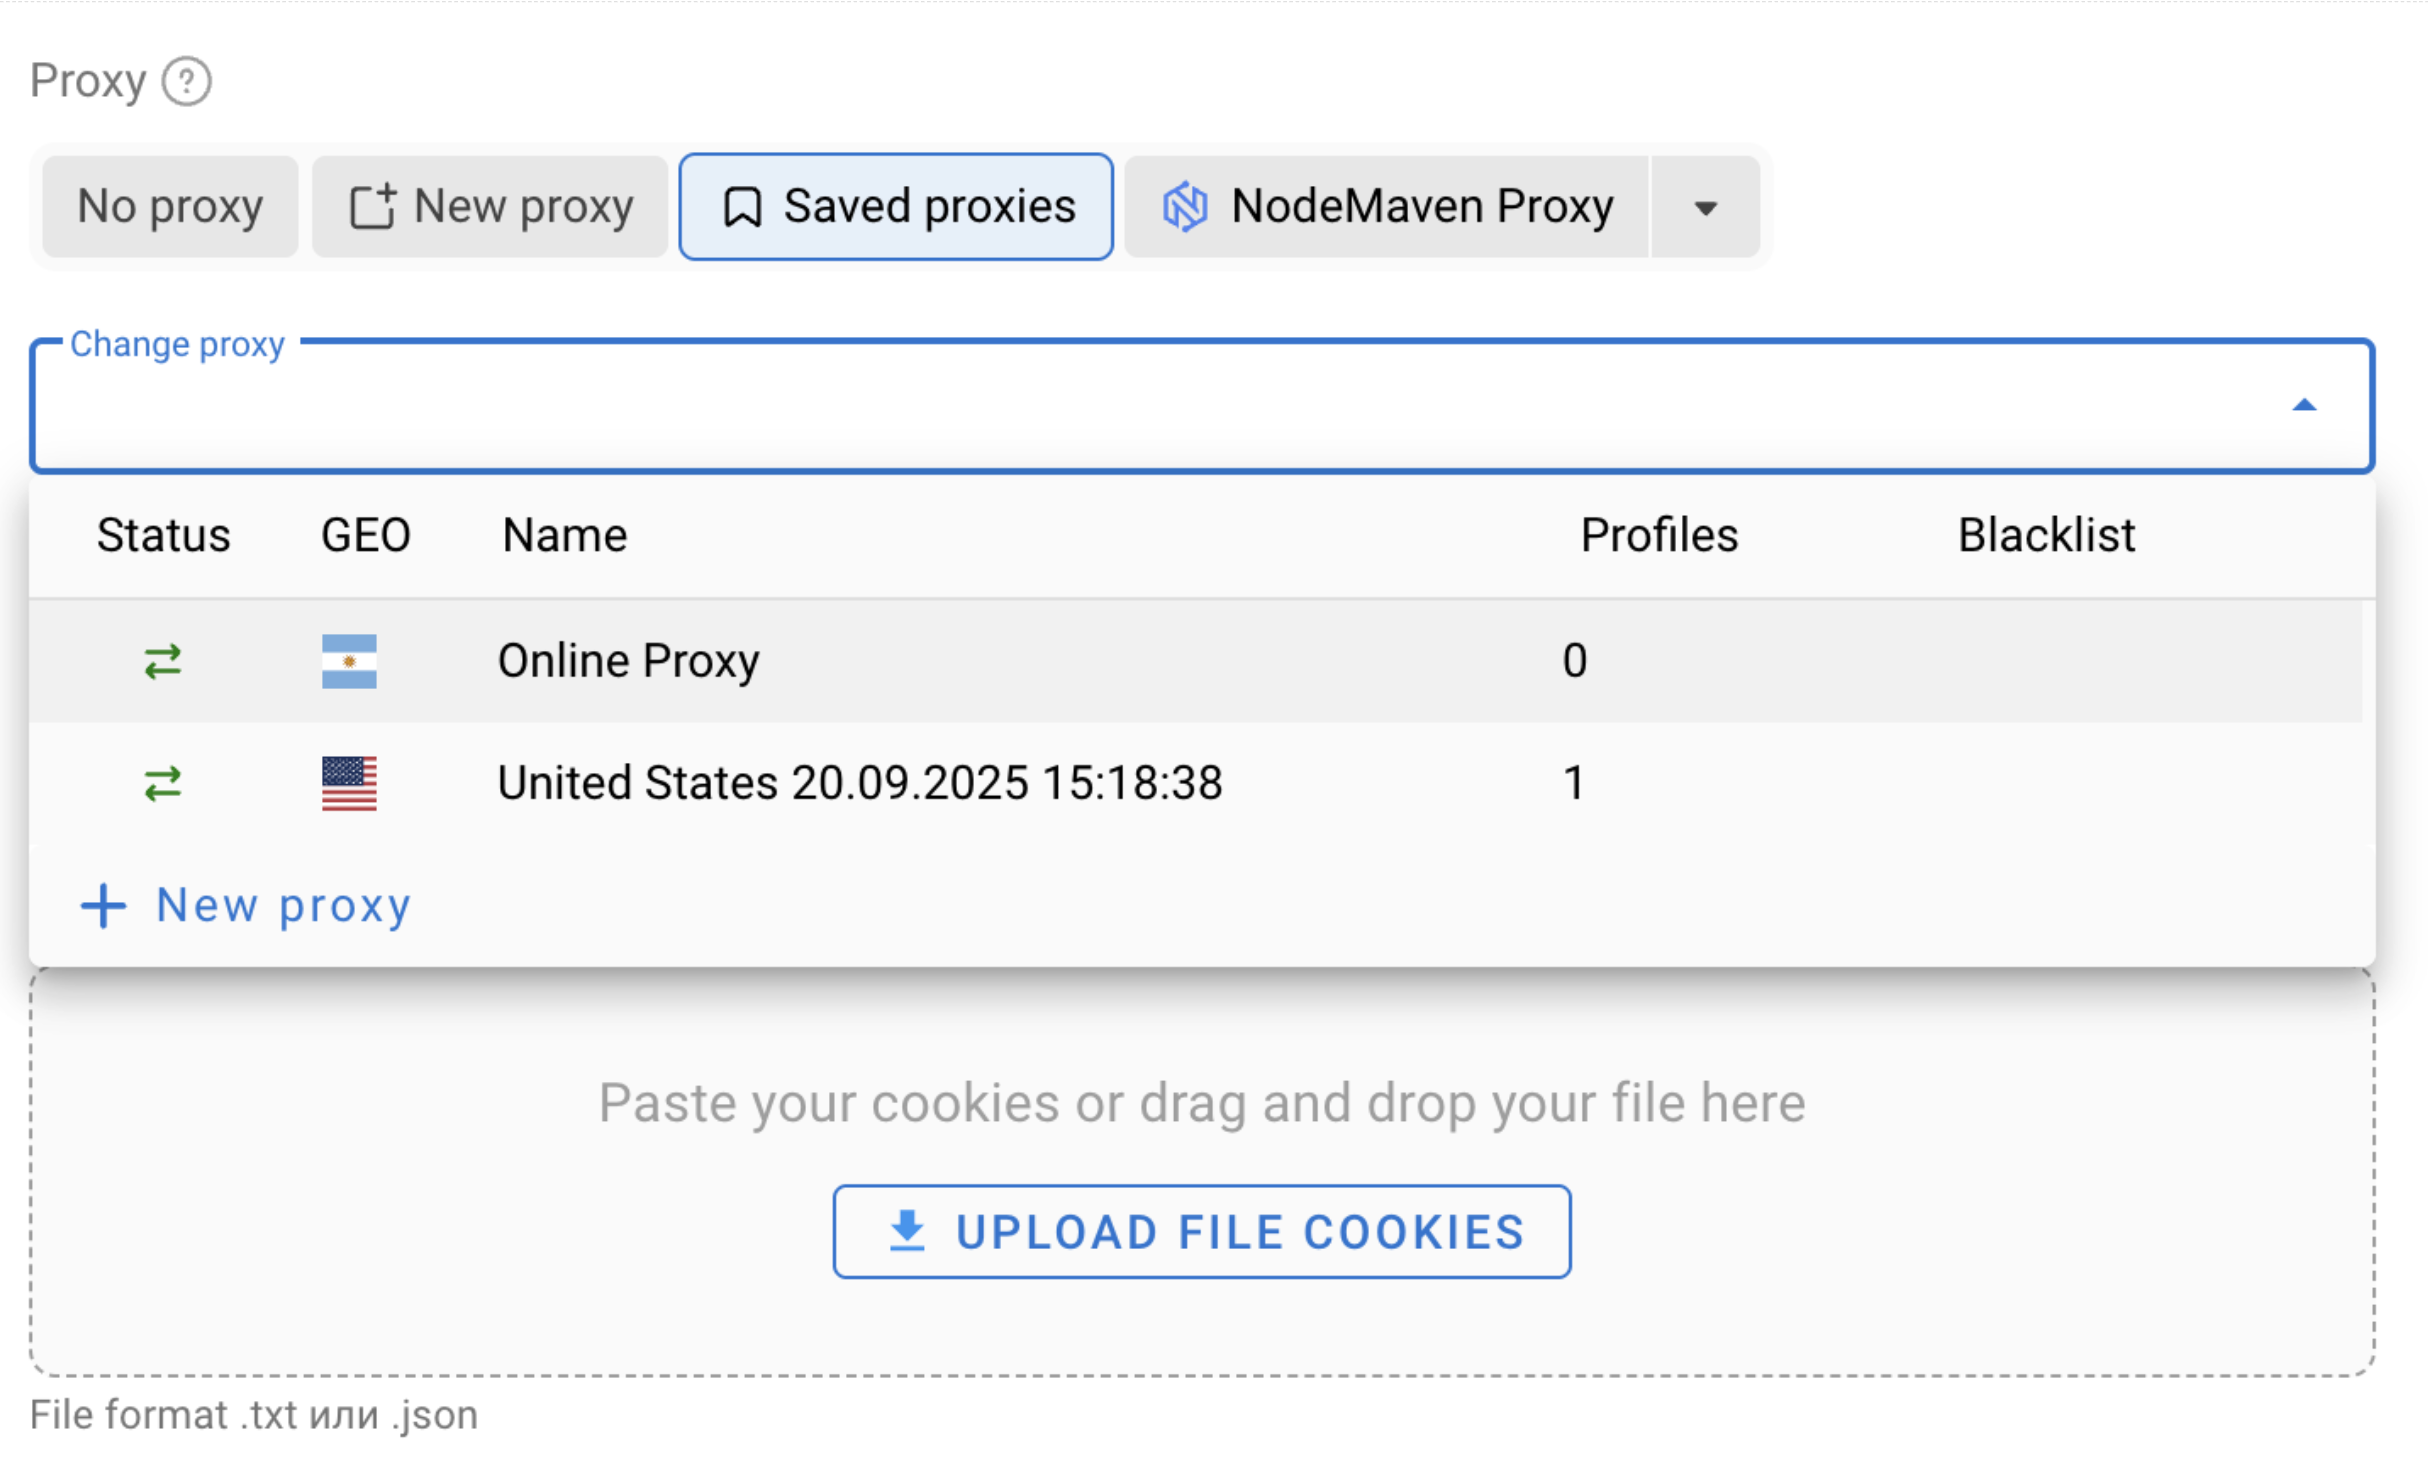
Task: Click the Online Proxy status arrows icon
Action: 163,661
